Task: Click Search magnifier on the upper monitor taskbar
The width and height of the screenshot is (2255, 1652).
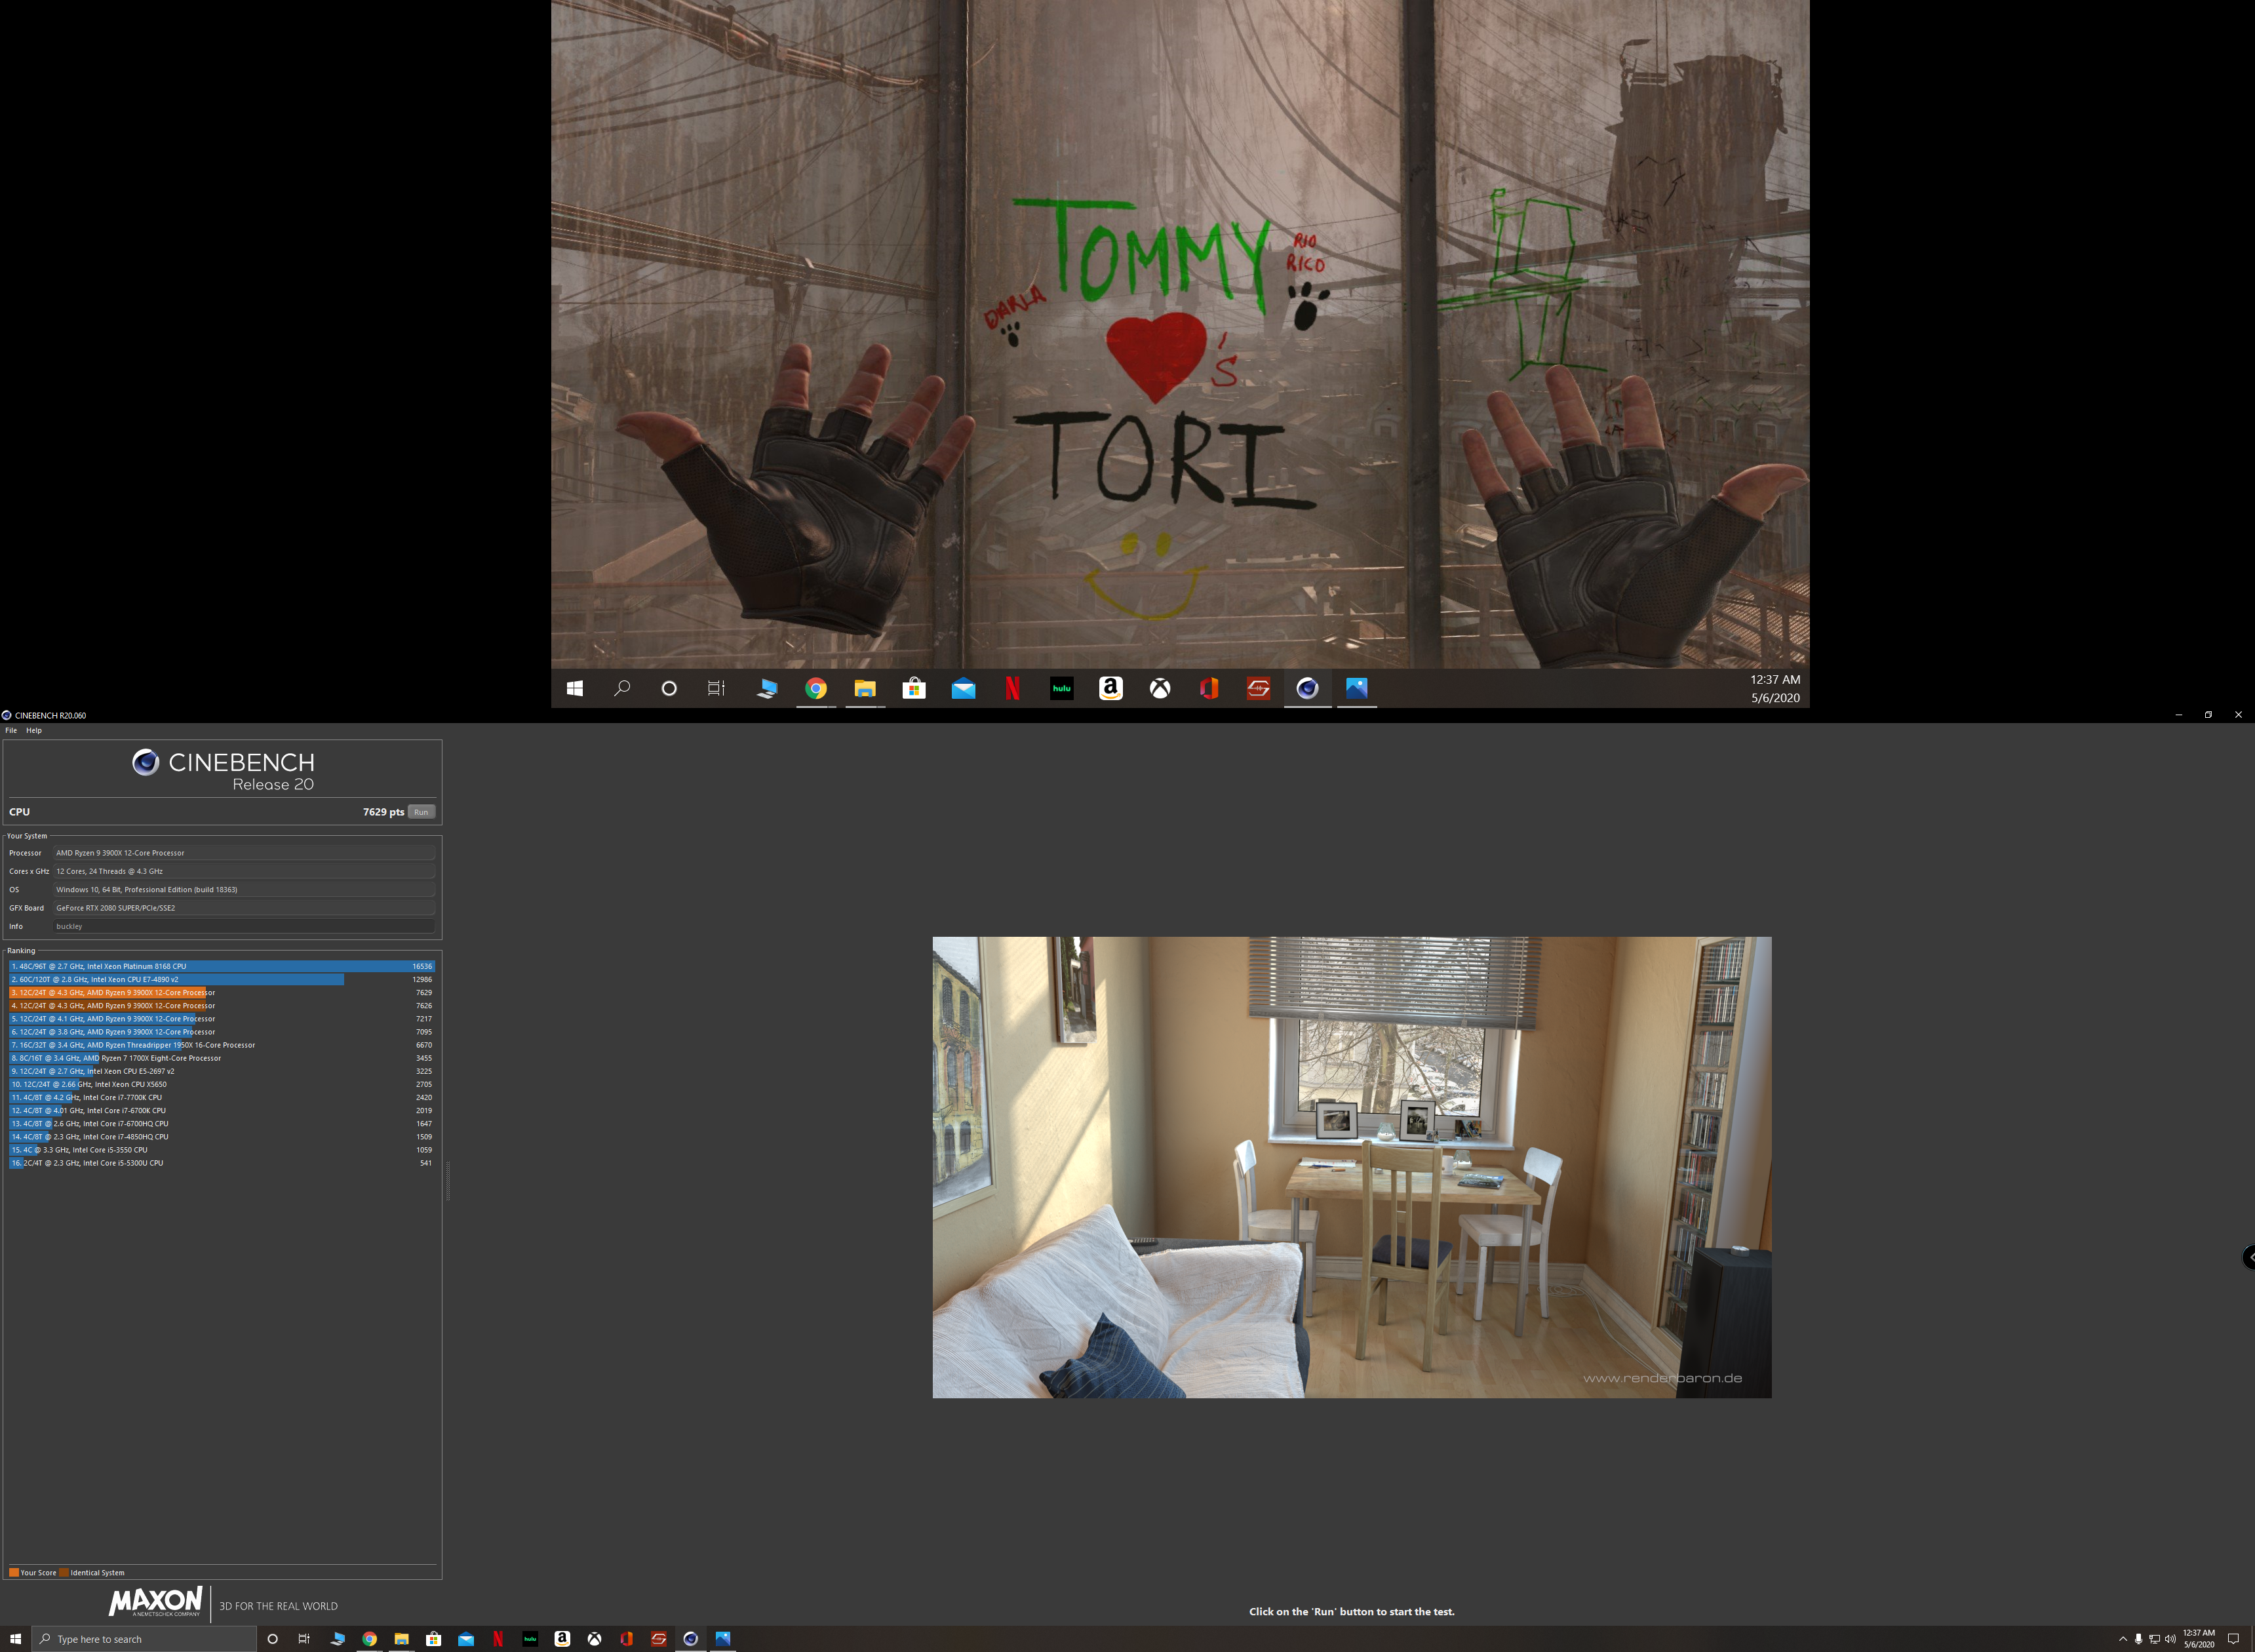Action: point(622,688)
